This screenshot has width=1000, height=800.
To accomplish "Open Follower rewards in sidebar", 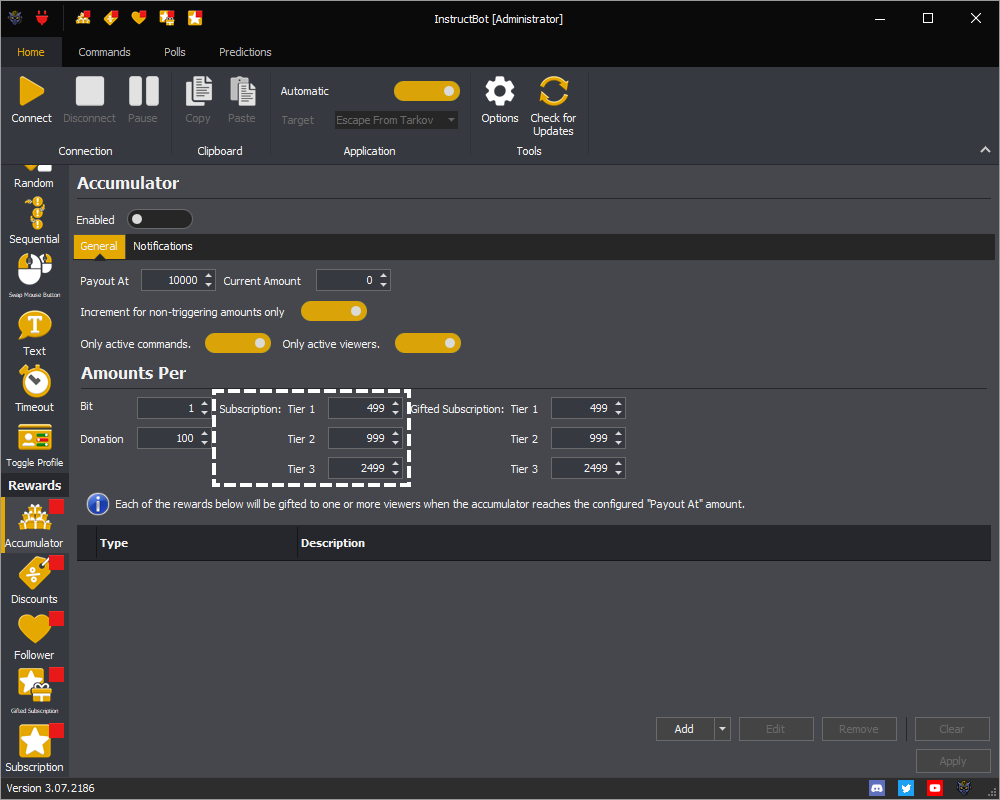I will 34,637.
